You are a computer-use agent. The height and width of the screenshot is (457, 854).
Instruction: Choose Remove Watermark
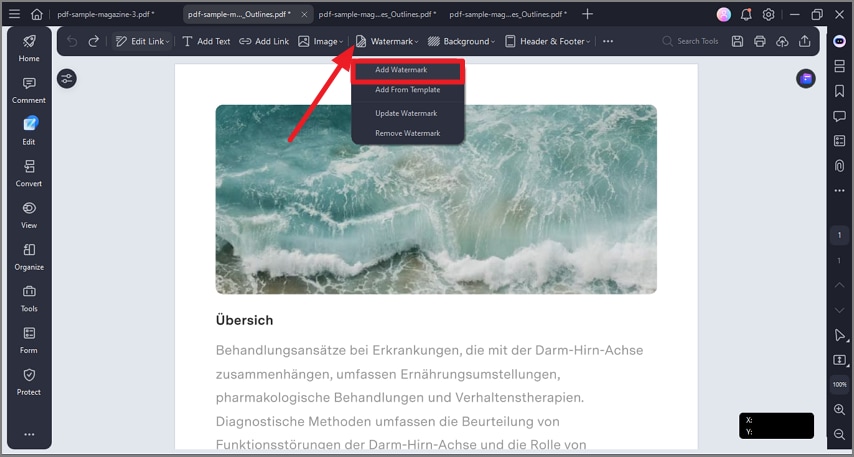pos(408,133)
